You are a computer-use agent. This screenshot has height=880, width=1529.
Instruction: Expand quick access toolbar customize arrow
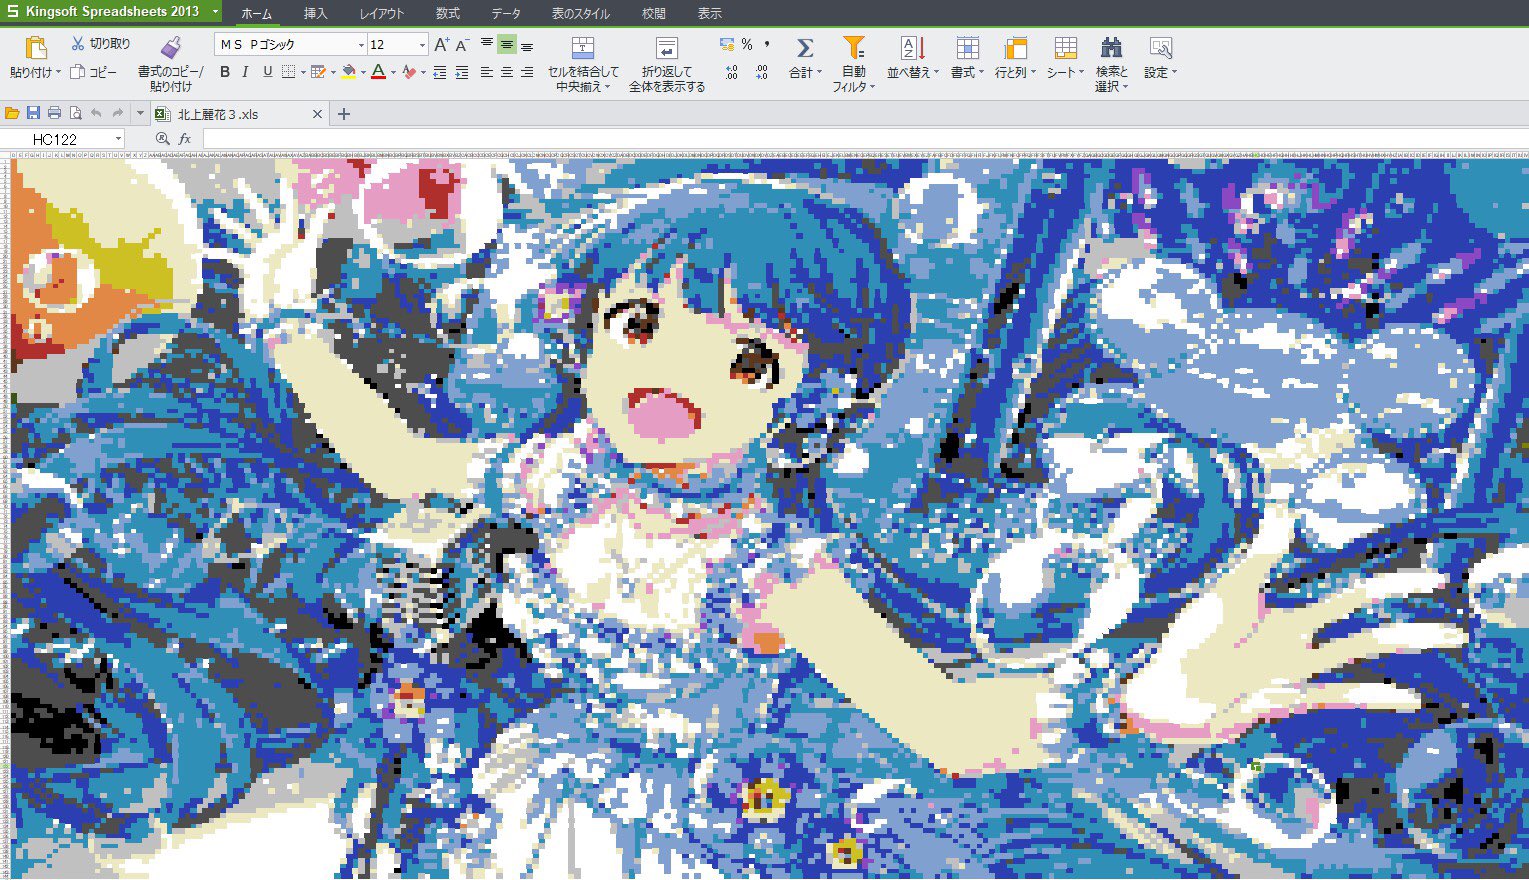click(x=140, y=114)
